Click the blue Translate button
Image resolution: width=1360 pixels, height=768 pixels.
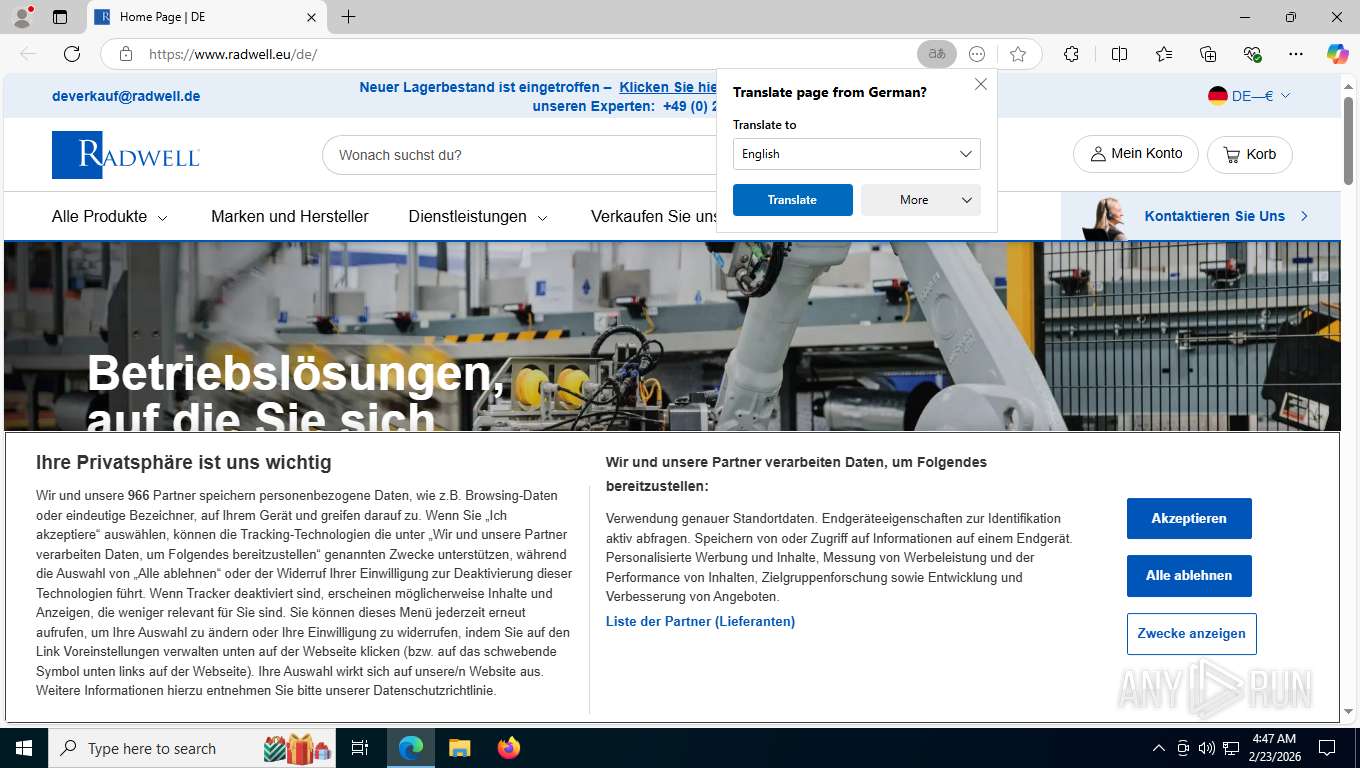pyautogui.click(x=793, y=200)
